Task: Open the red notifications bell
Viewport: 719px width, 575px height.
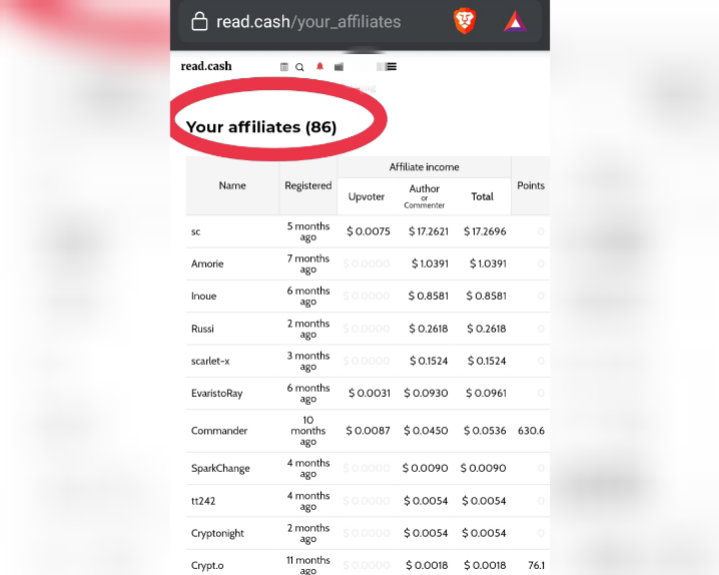Action: coord(320,66)
